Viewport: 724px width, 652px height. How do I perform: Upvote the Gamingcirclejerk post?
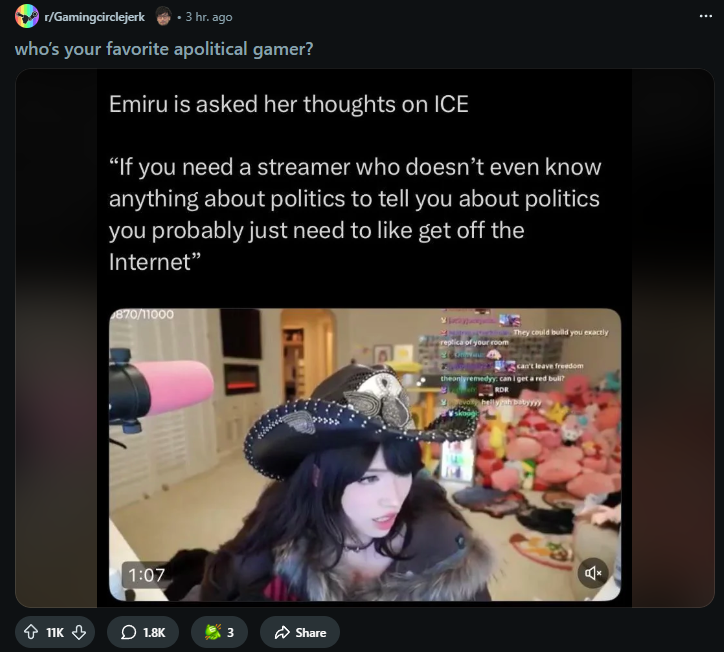click(31, 632)
